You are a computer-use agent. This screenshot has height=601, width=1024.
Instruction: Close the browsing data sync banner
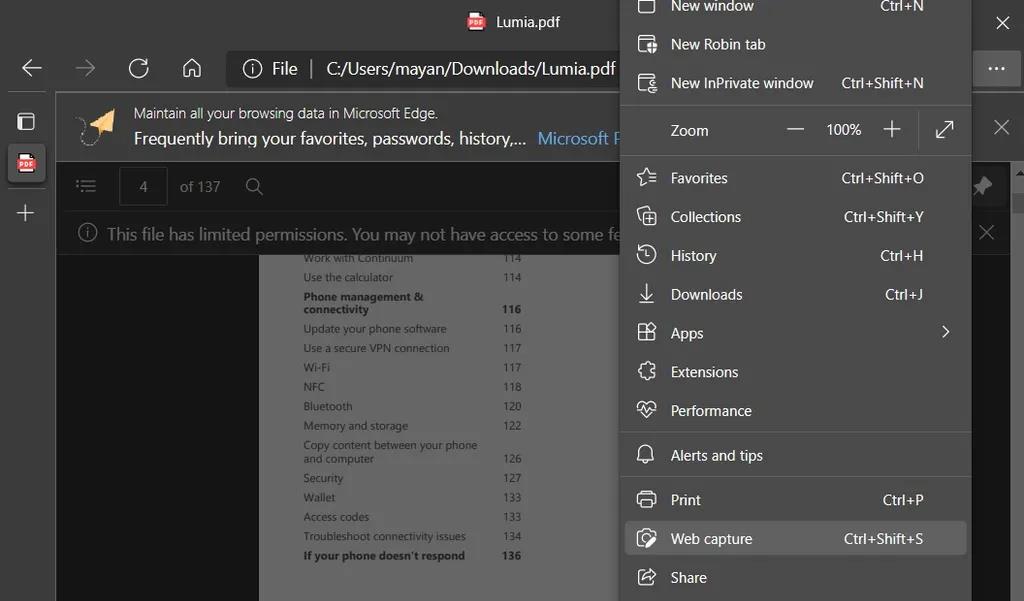[x=1001, y=127]
